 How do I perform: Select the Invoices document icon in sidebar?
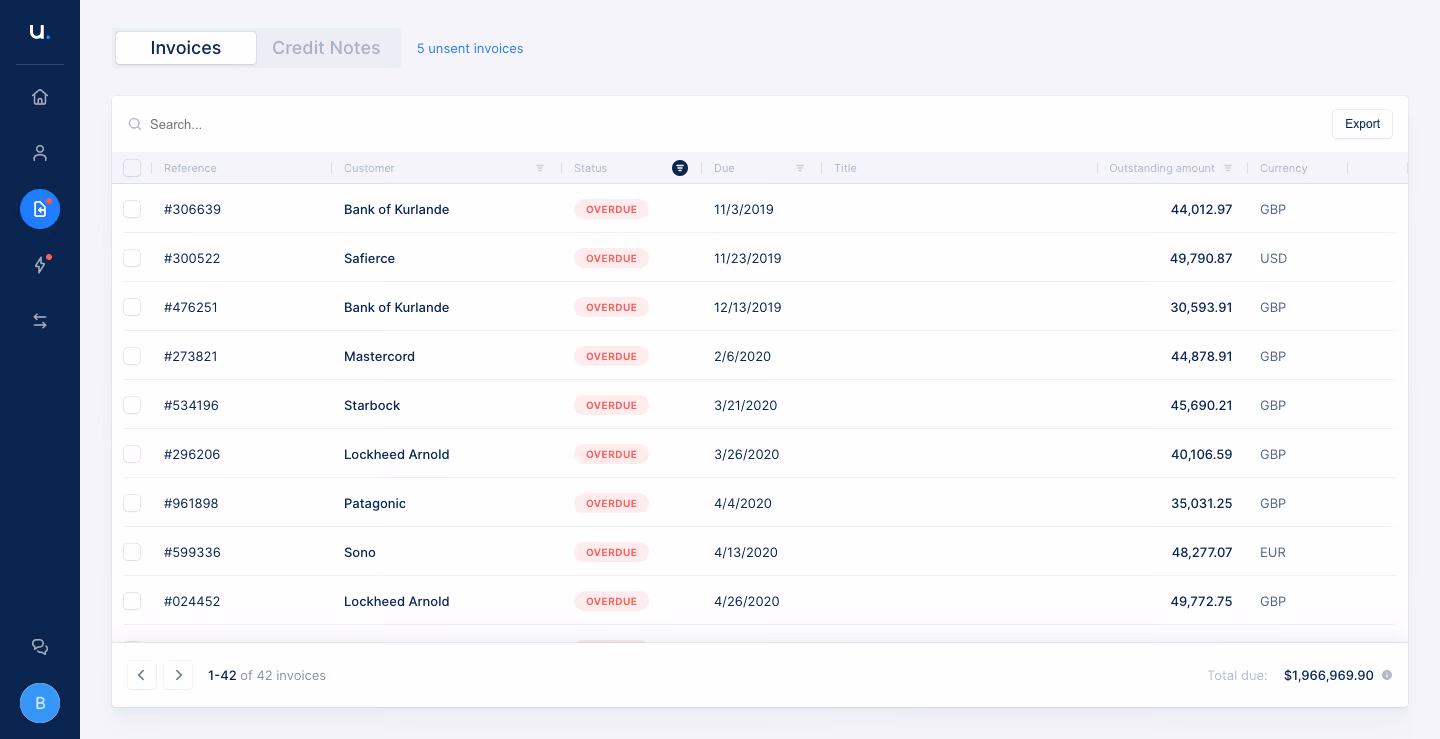click(x=40, y=209)
